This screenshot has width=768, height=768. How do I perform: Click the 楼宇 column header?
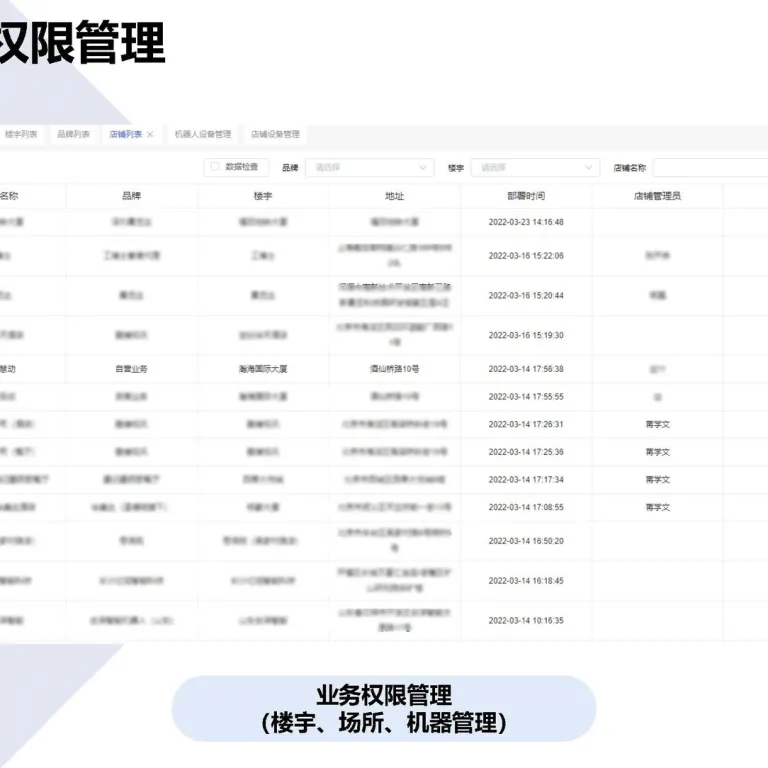263,196
